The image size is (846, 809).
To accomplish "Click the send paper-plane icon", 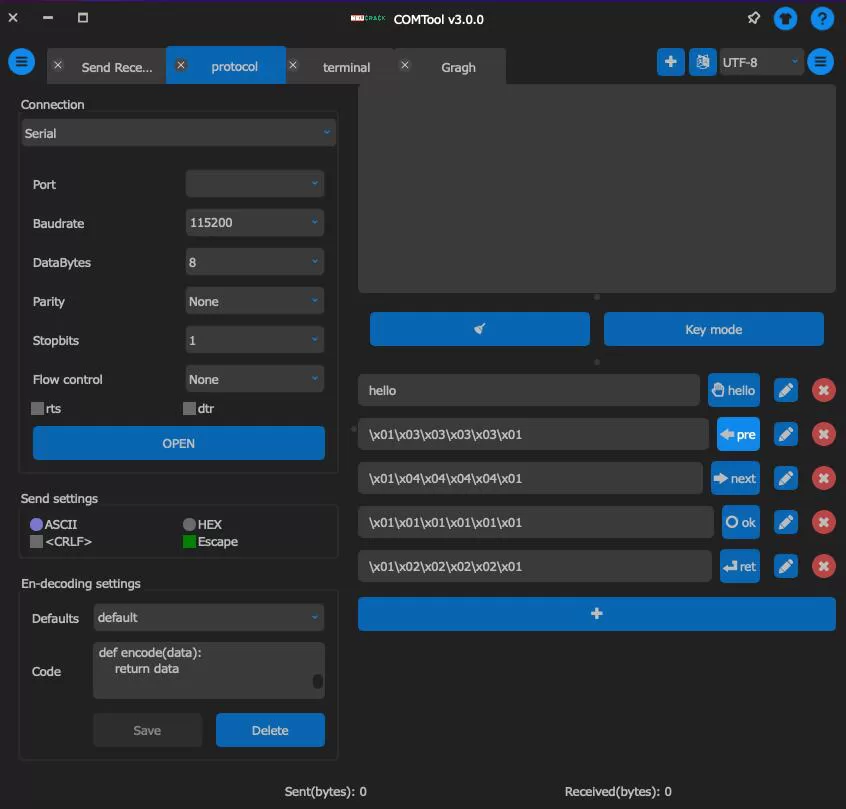I will (479, 328).
